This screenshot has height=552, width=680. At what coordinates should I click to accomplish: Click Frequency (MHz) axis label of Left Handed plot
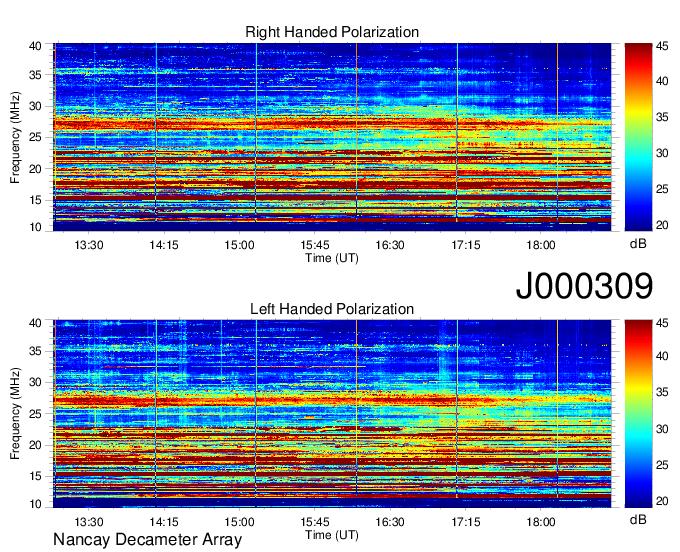(15, 414)
